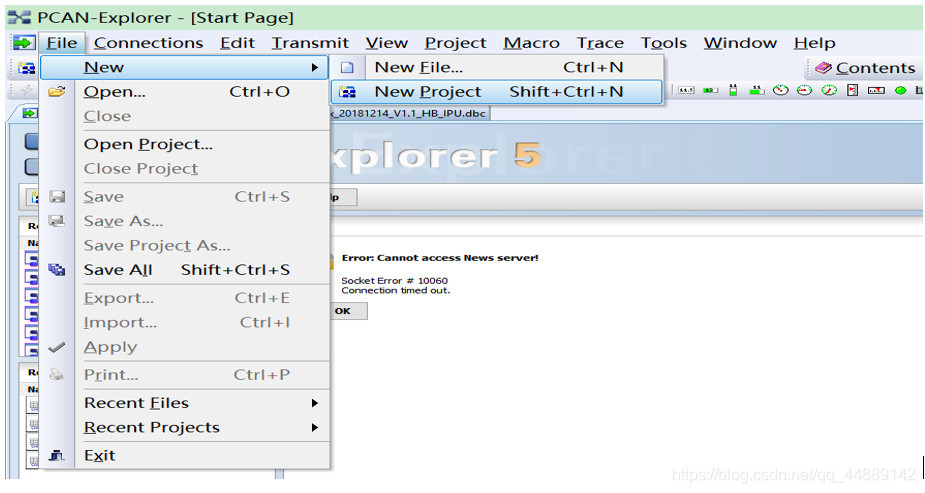Screen dimensions: 925x493
Task: Click the red flag panel instrument icon
Action: click(852, 90)
